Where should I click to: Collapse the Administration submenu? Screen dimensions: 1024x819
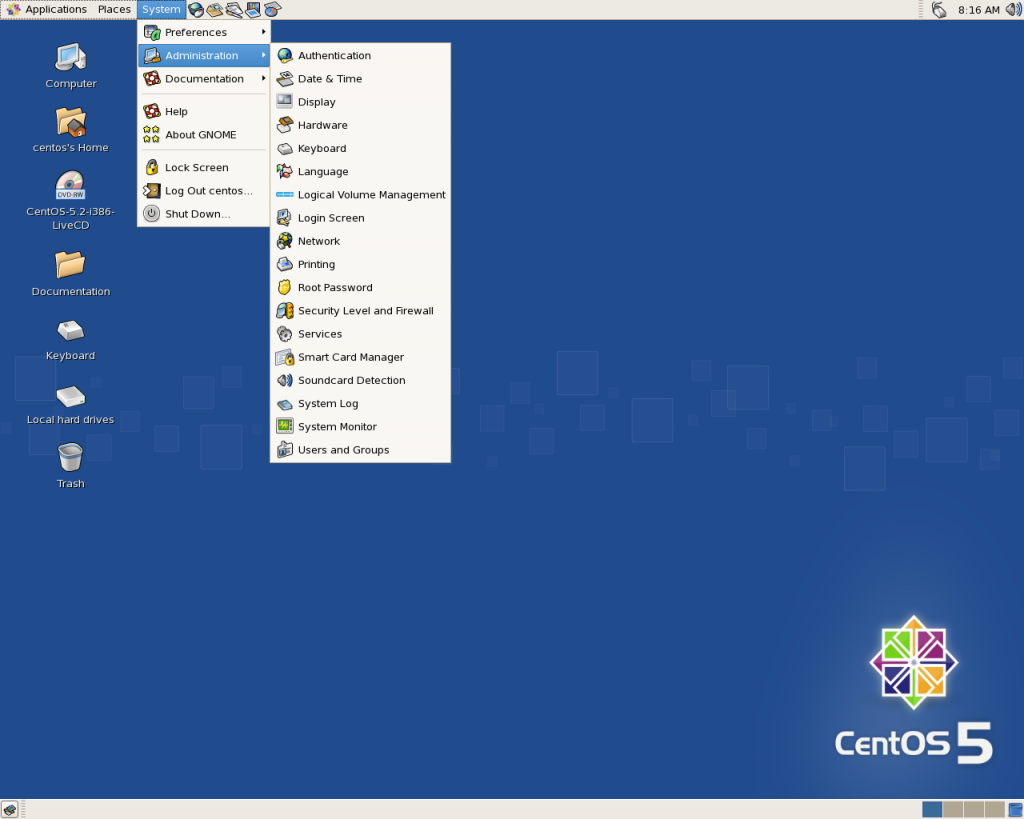pos(200,55)
